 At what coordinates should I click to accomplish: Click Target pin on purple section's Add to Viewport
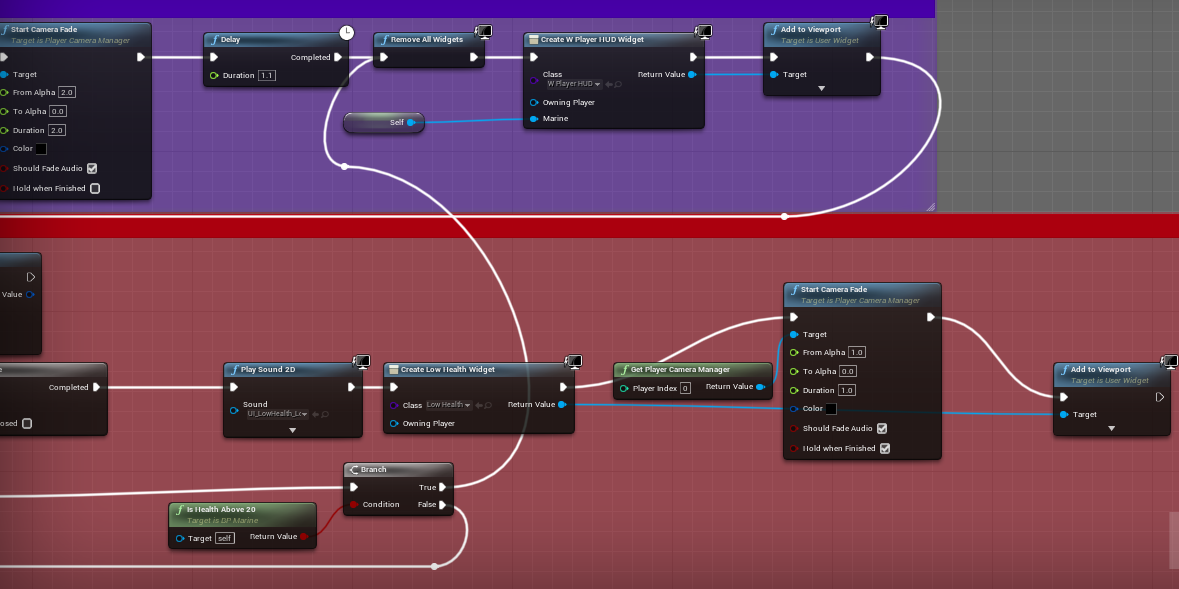click(774, 74)
